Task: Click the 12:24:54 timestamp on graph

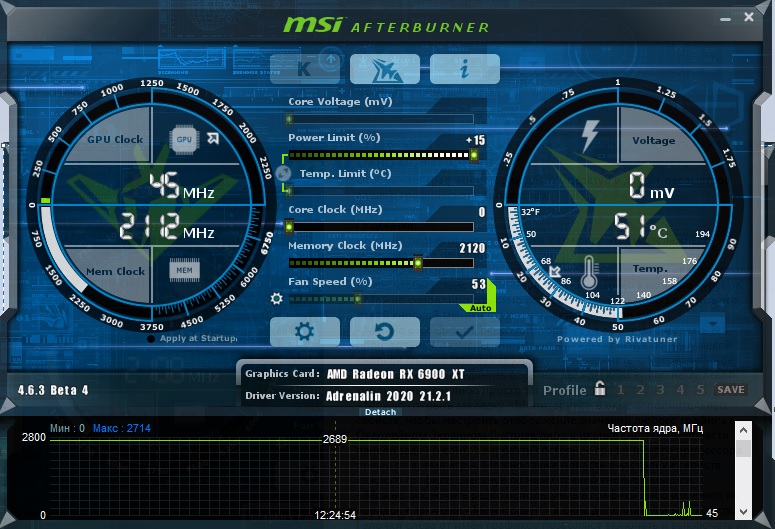Action: tap(335, 515)
